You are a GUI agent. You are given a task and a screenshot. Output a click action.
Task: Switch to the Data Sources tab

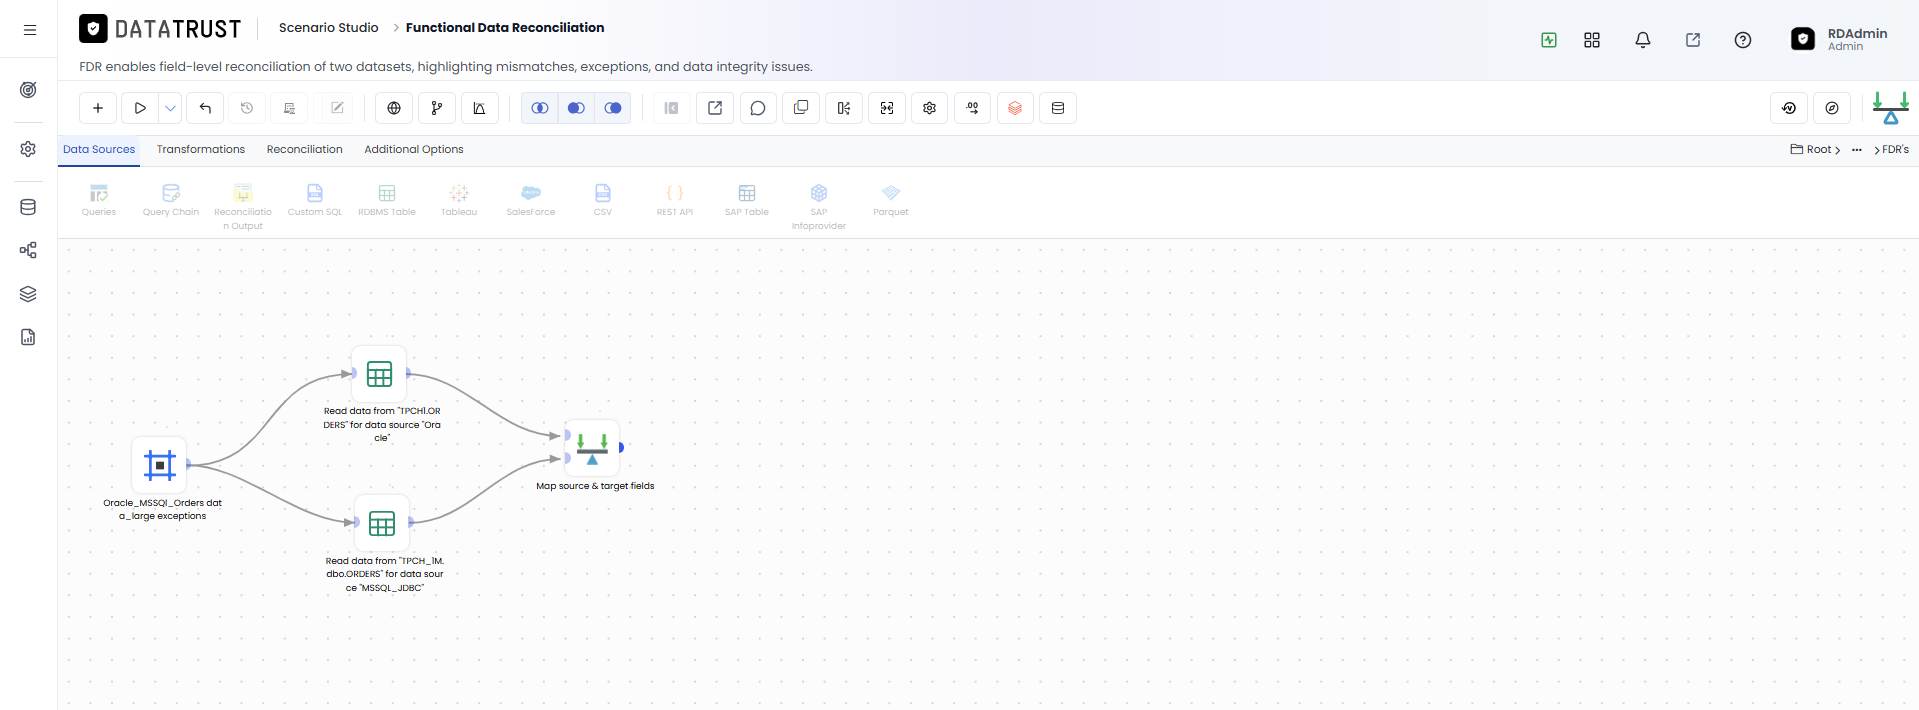point(99,150)
